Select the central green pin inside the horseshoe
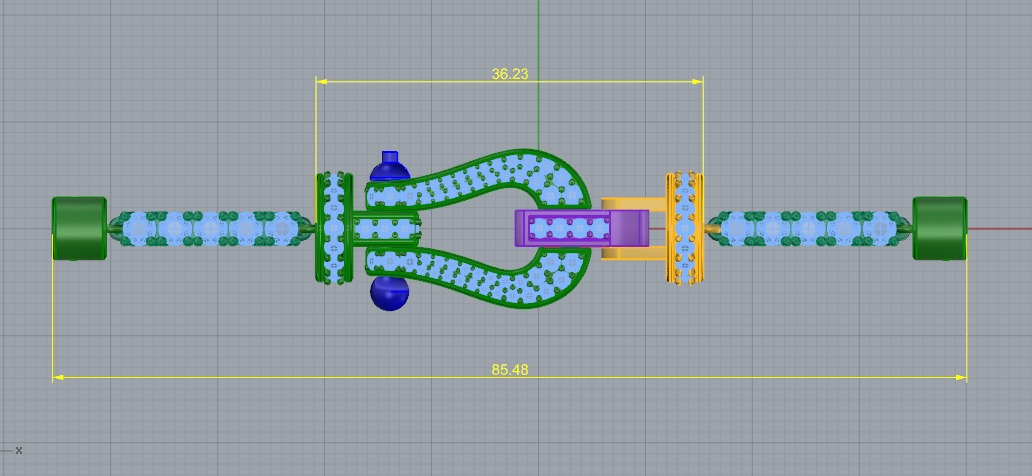 386,228
